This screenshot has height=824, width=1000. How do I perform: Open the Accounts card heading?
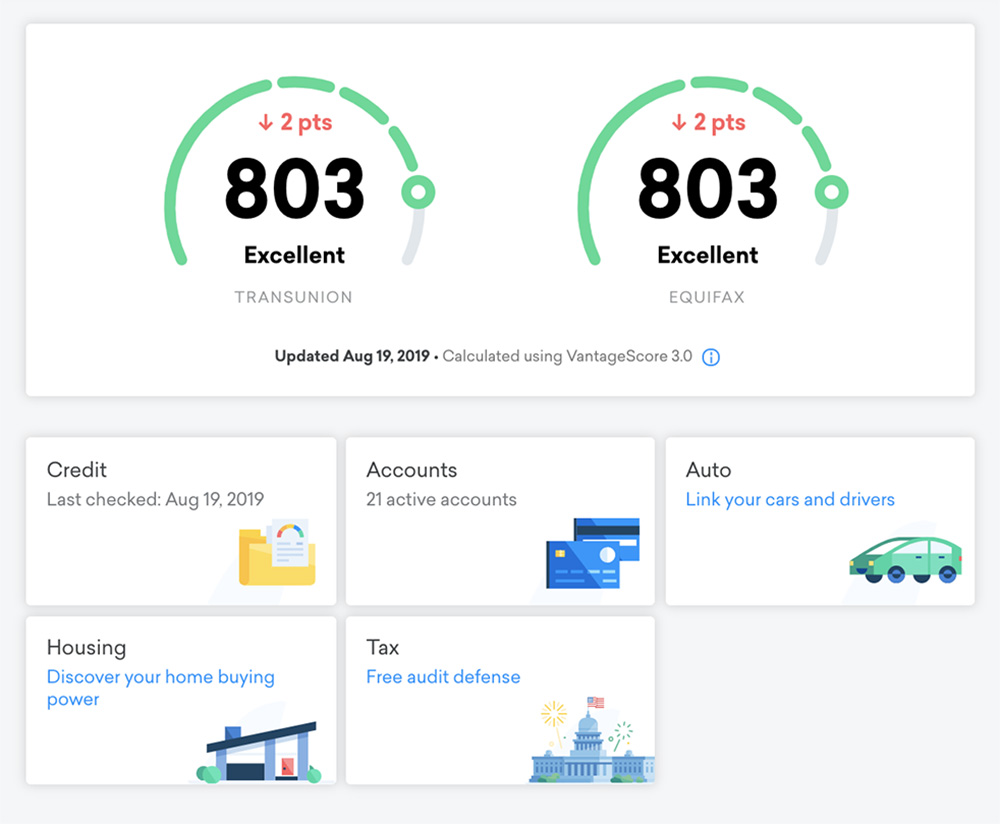(411, 470)
